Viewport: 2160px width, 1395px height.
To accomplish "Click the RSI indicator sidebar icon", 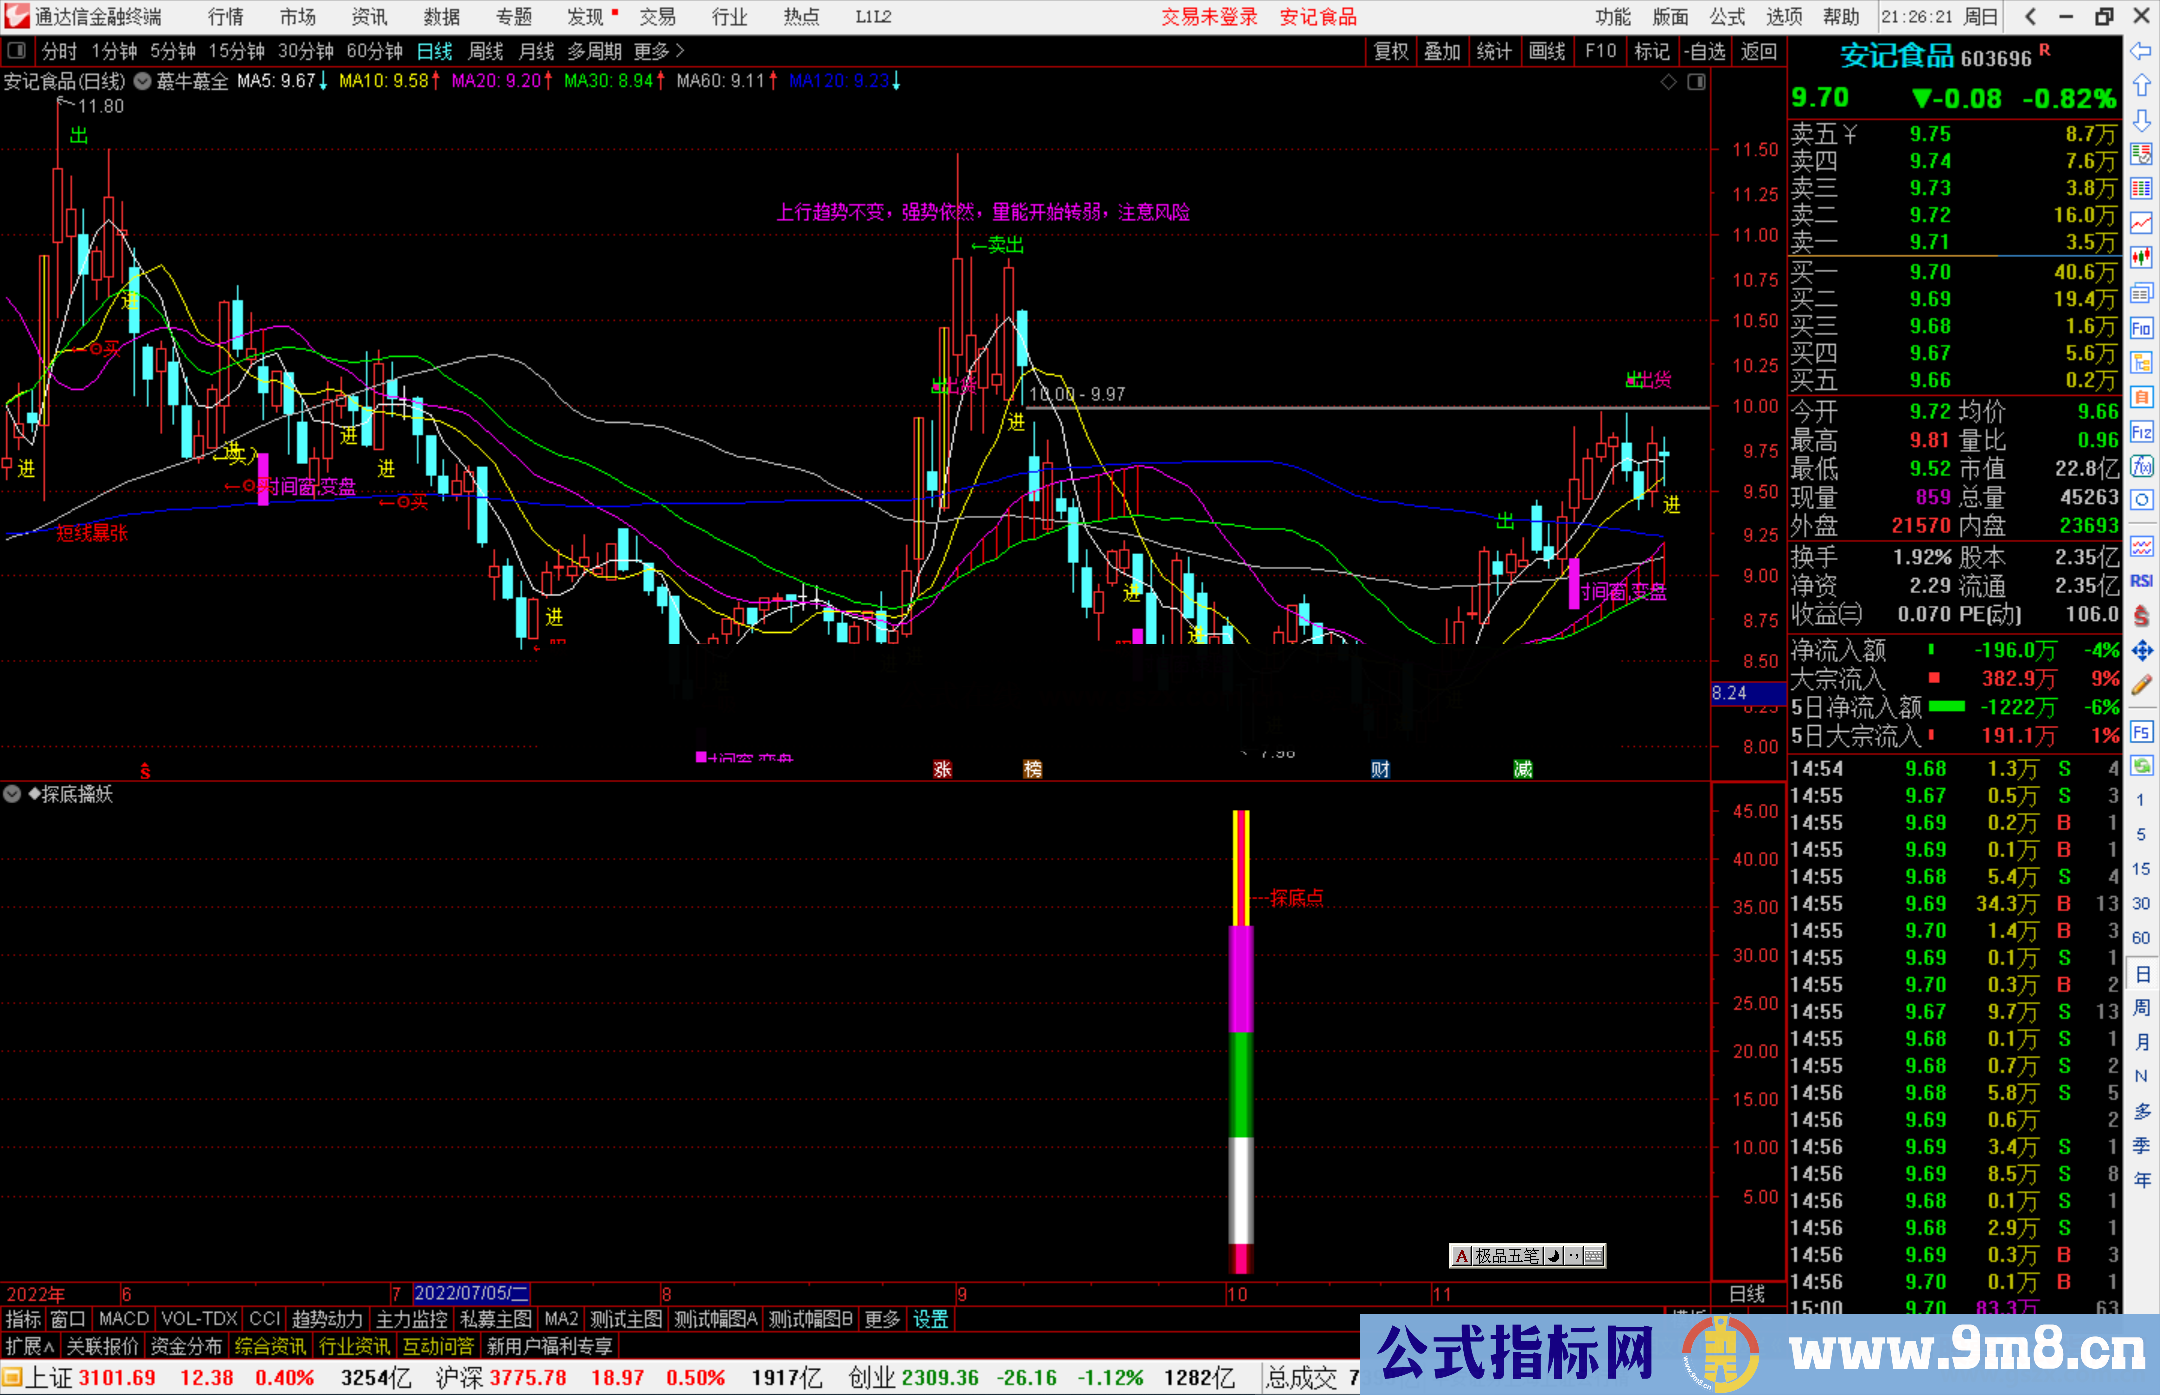I will (x=2141, y=581).
